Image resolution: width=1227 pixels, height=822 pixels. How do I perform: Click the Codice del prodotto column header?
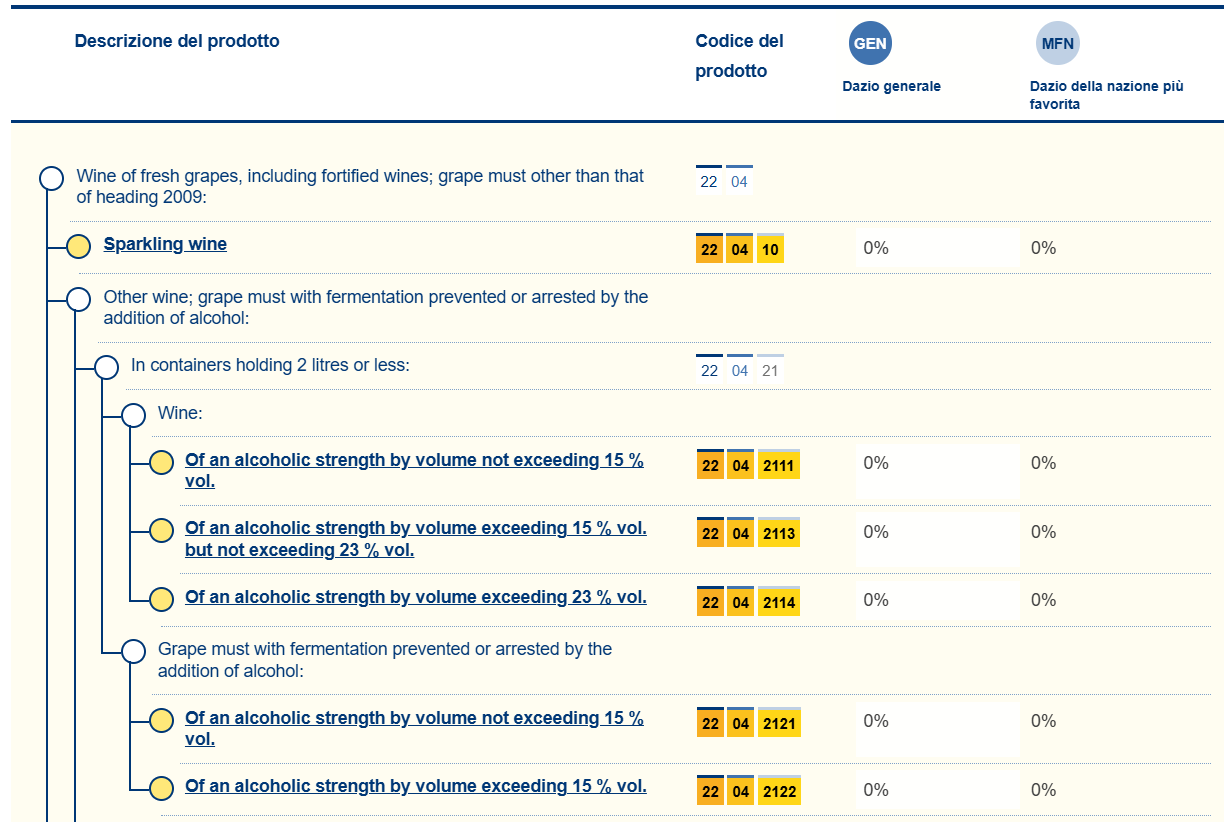[739, 56]
